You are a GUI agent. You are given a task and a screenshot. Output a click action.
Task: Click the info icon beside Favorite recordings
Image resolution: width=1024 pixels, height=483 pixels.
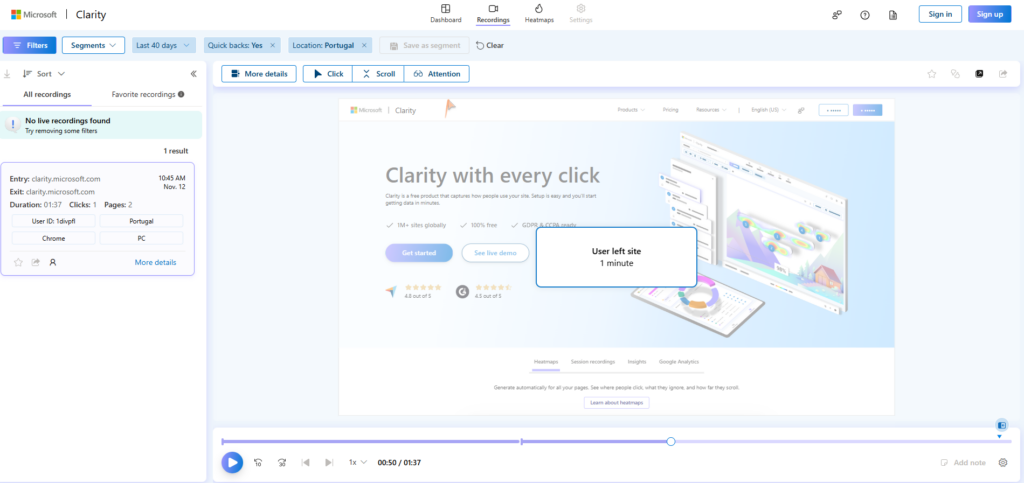(181, 94)
